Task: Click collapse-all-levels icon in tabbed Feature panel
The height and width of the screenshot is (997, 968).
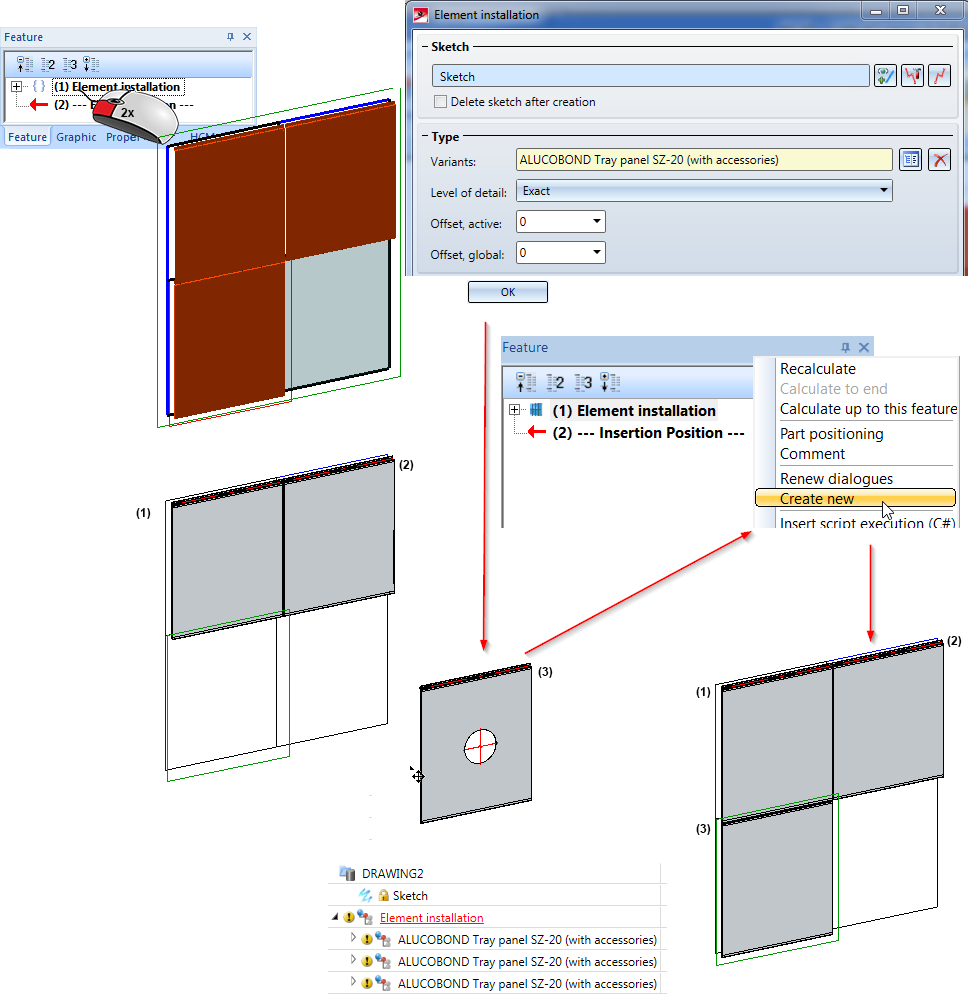Action: pos(25,64)
